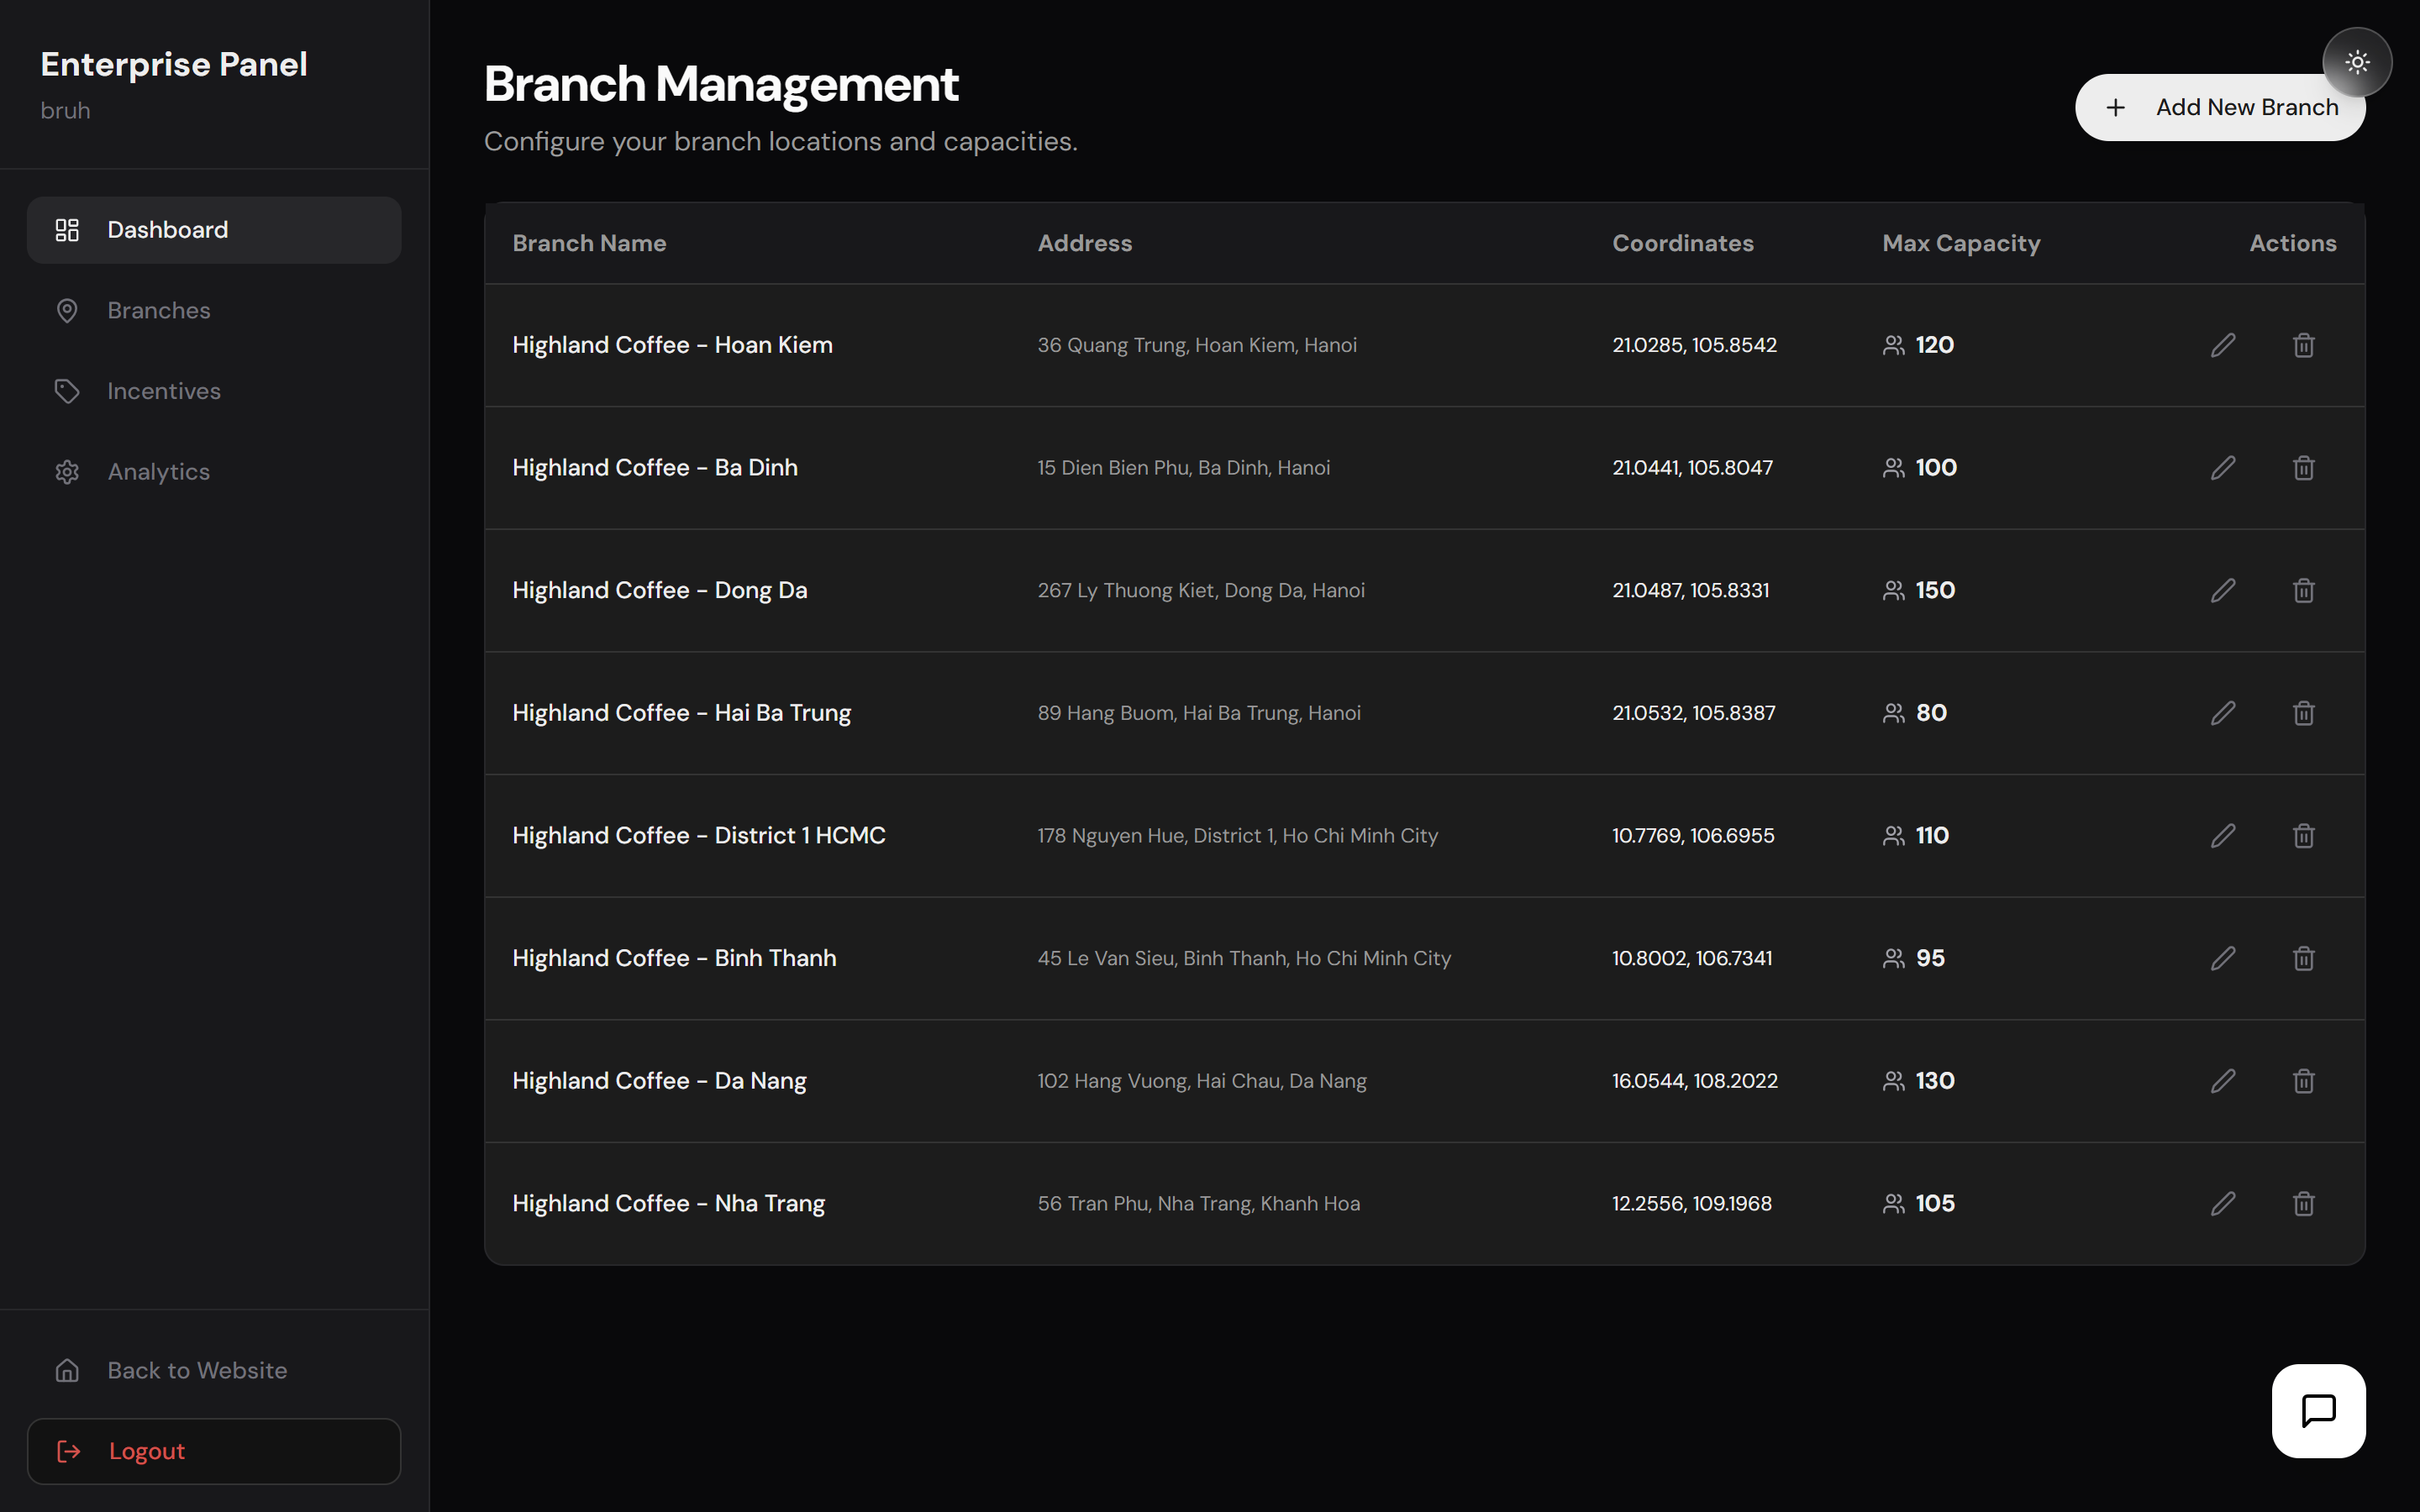Edit the Da Nang branch pencil icon
The width and height of the screenshot is (2420, 1512).
pos(2222,1081)
